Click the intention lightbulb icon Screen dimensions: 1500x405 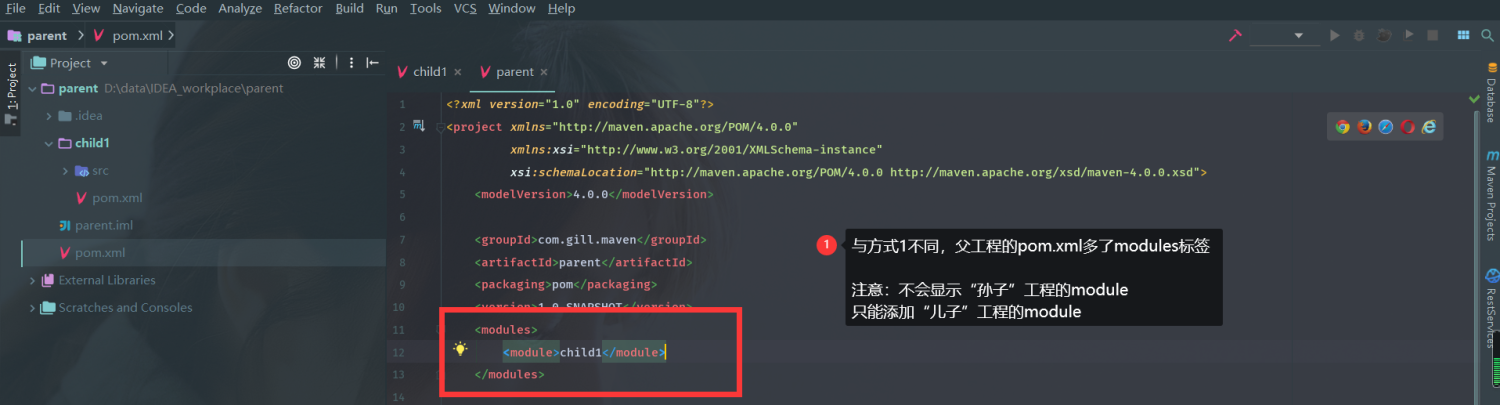coord(460,349)
